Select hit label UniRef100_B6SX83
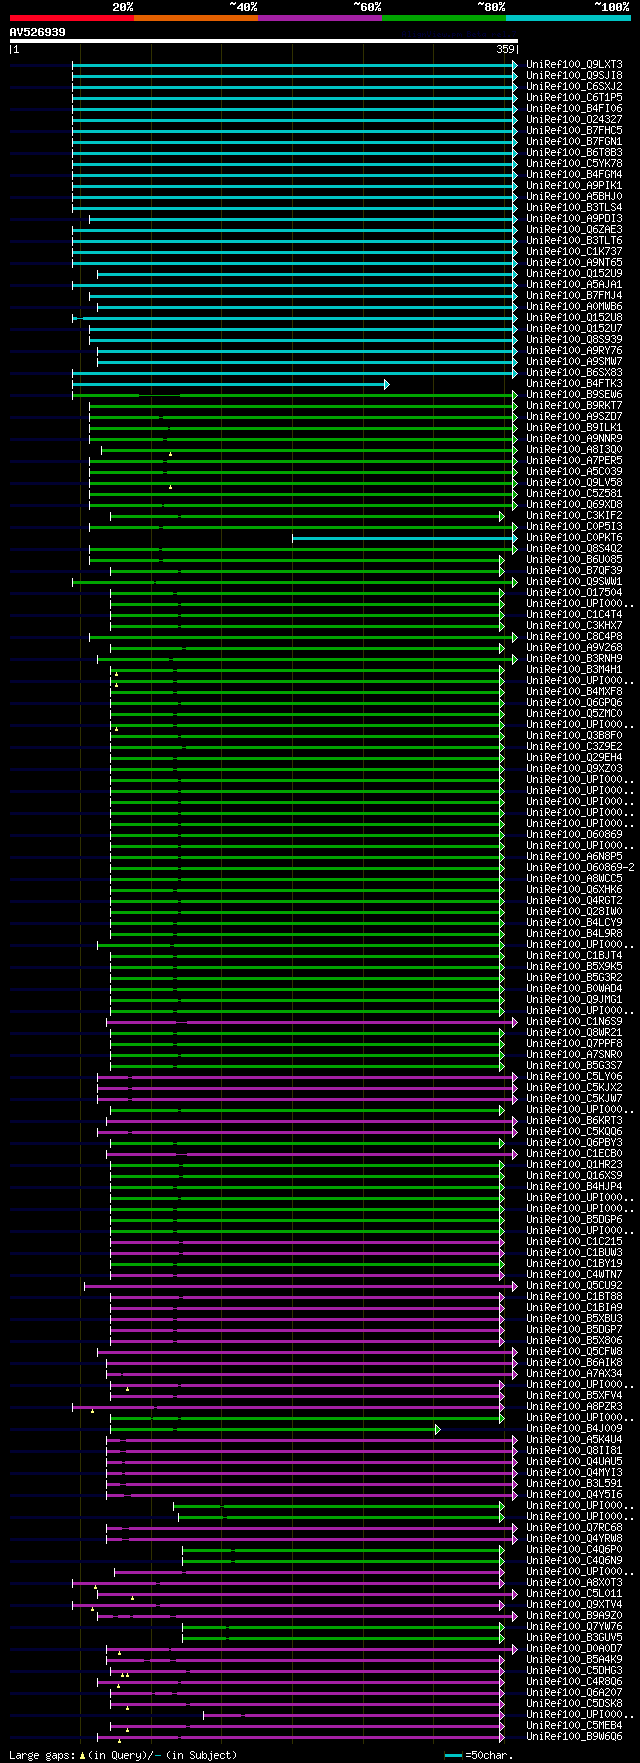The height and width of the screenshot is (1763, 640). [x=574, y=373]
